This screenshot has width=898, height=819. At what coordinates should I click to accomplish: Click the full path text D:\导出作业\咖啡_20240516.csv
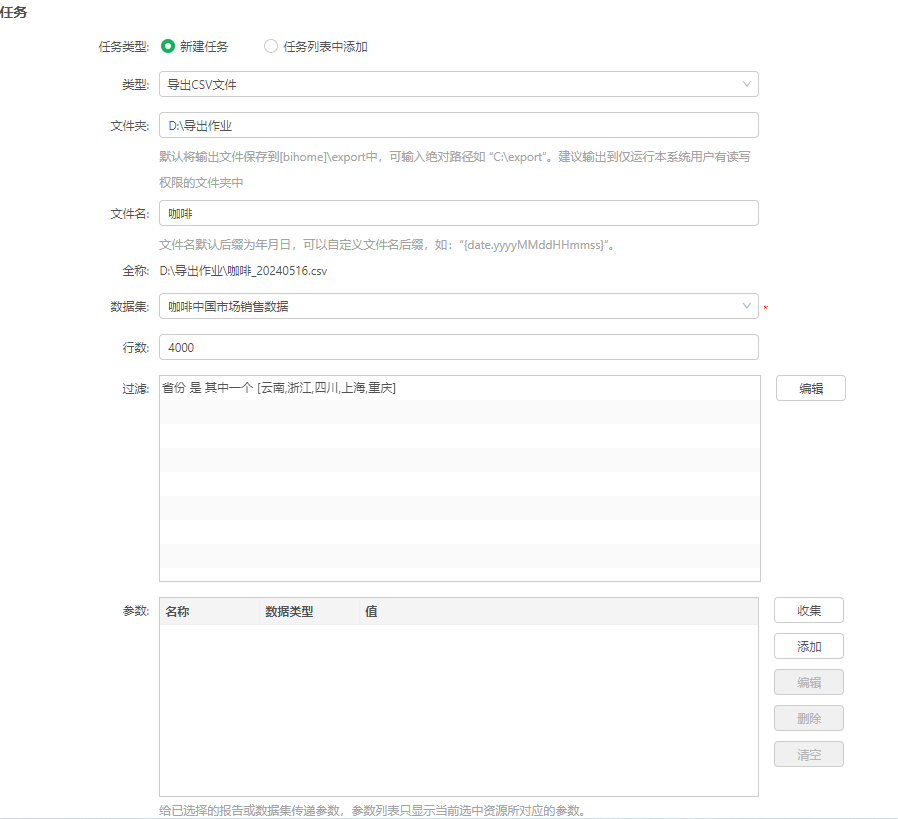point(243,271)
